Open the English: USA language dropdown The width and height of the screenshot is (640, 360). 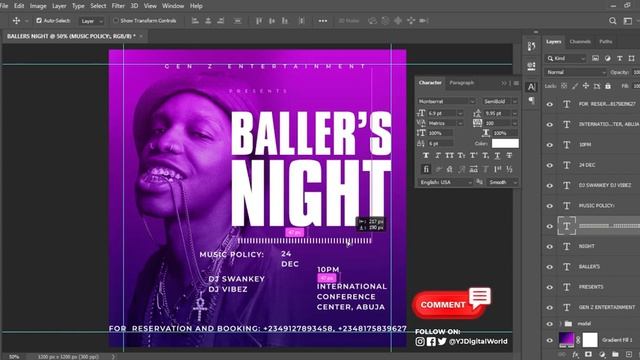[x=445, y=182]
